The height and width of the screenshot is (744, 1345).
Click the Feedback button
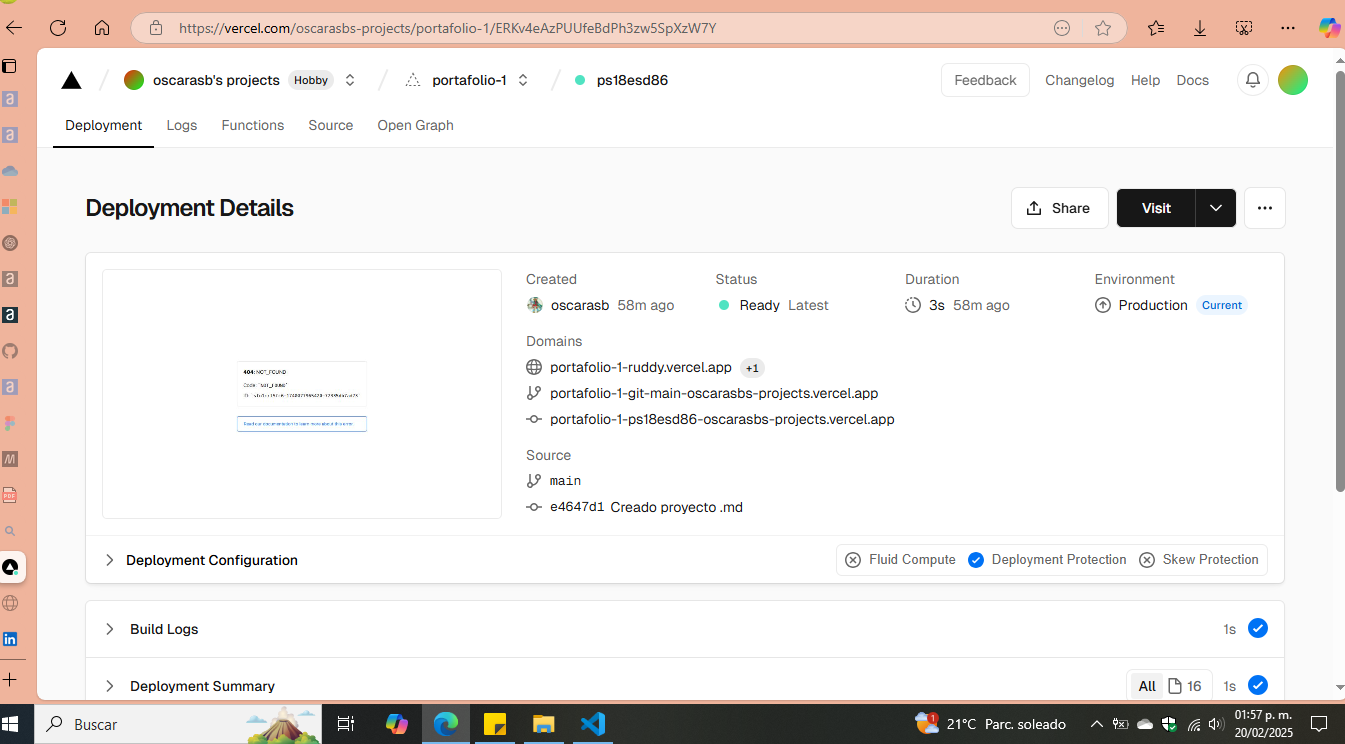pyautogui.click(x=985, y=80)
